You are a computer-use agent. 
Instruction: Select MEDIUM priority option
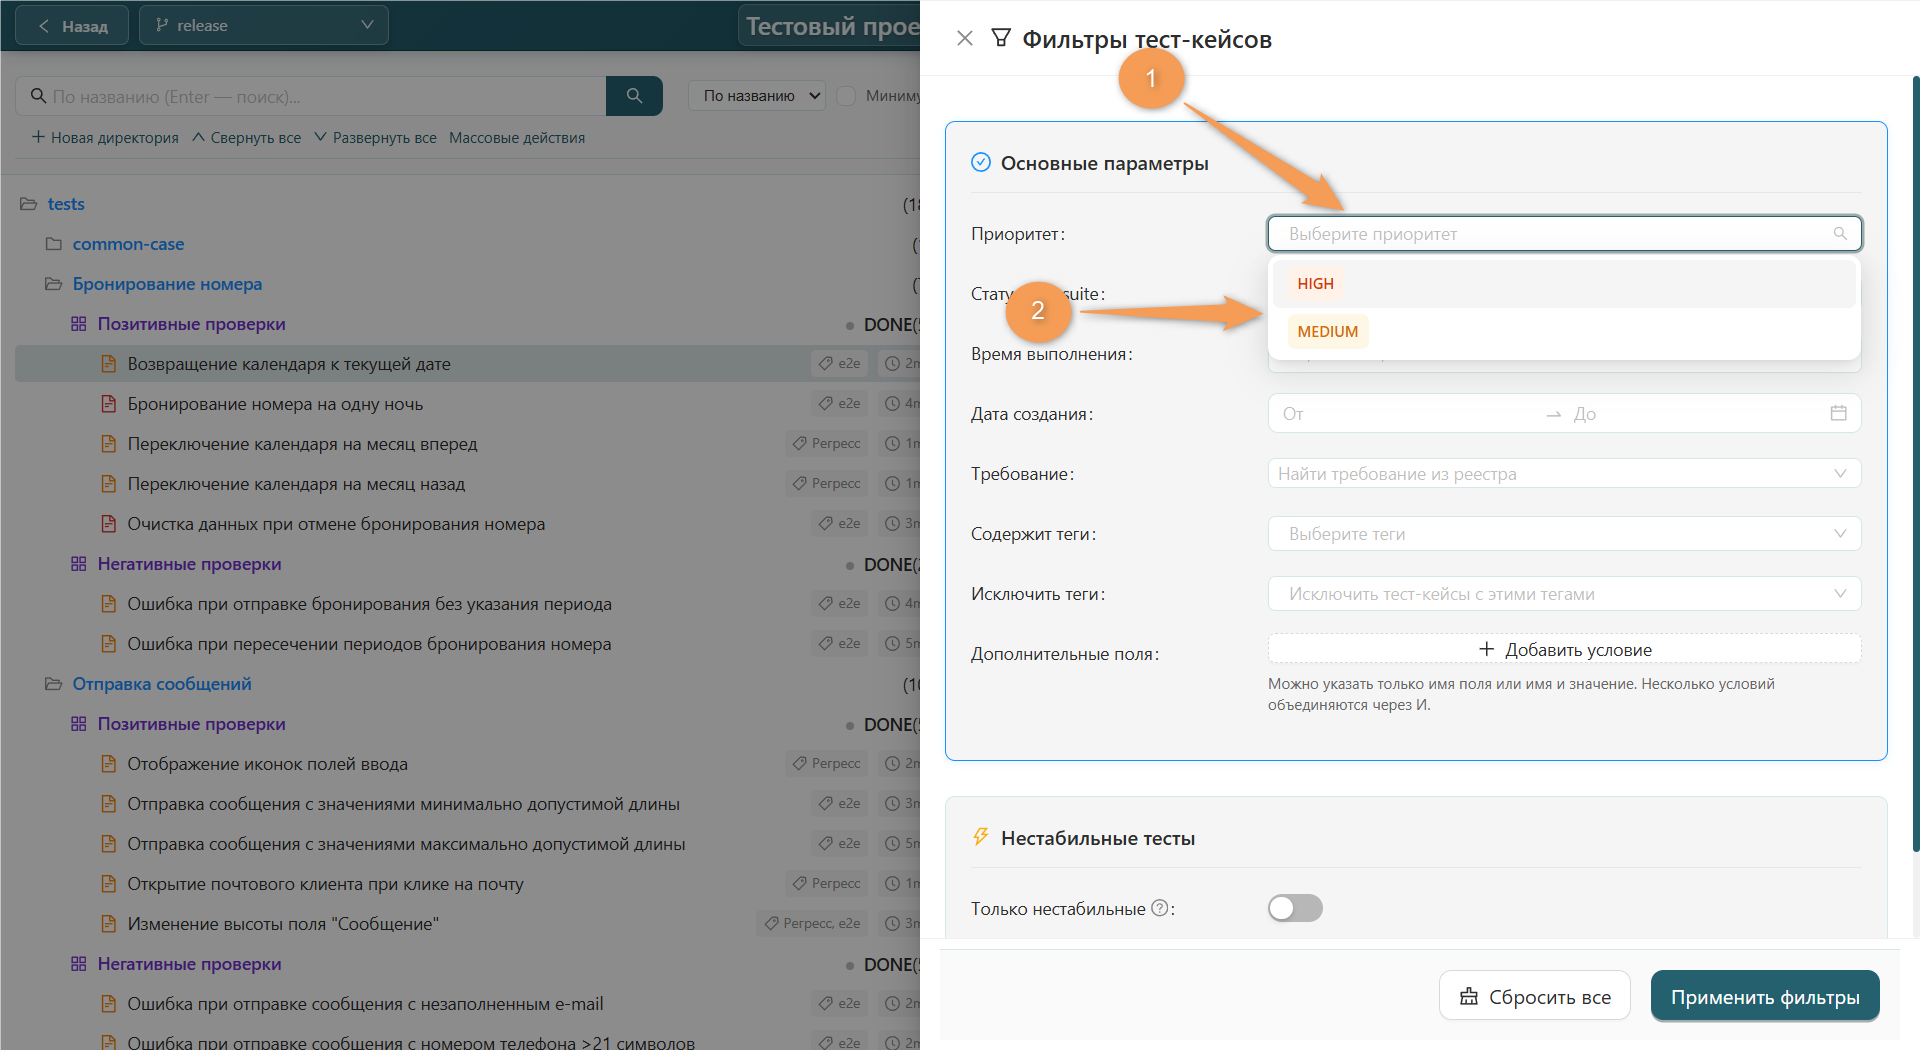click(1564, 332)
